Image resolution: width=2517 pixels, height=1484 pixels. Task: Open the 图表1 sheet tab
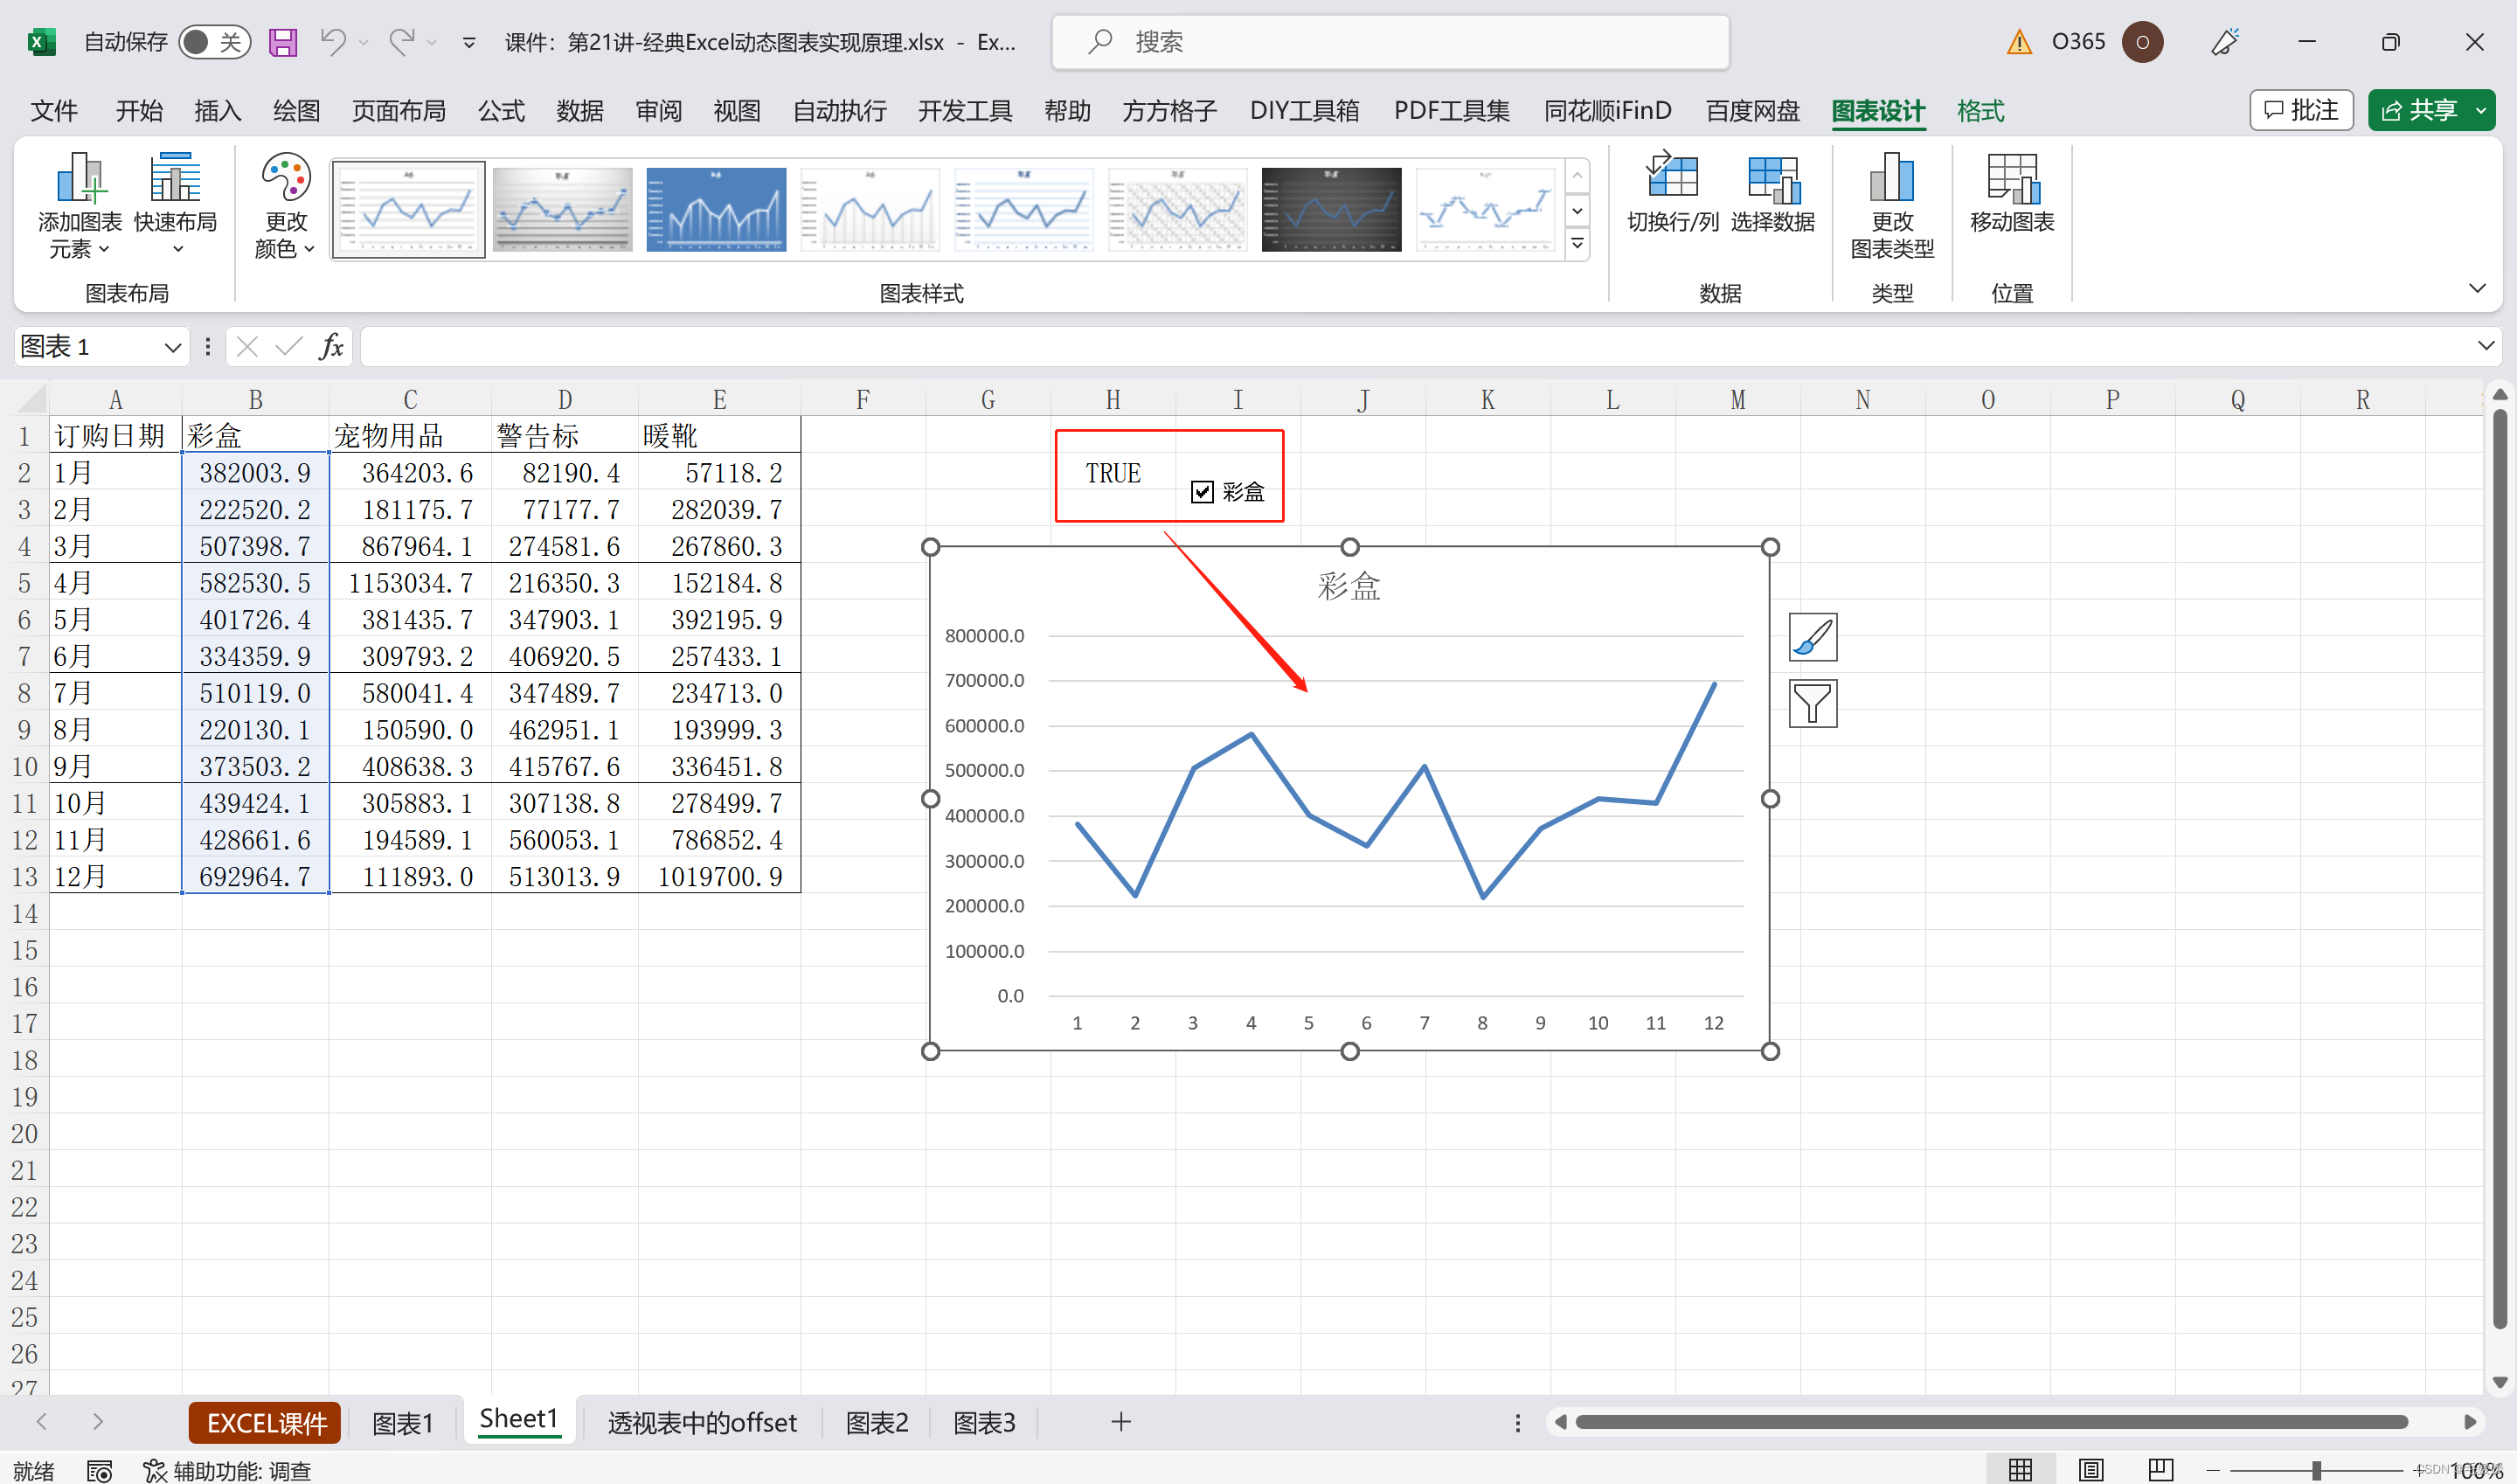click(x=402, y=1422)
